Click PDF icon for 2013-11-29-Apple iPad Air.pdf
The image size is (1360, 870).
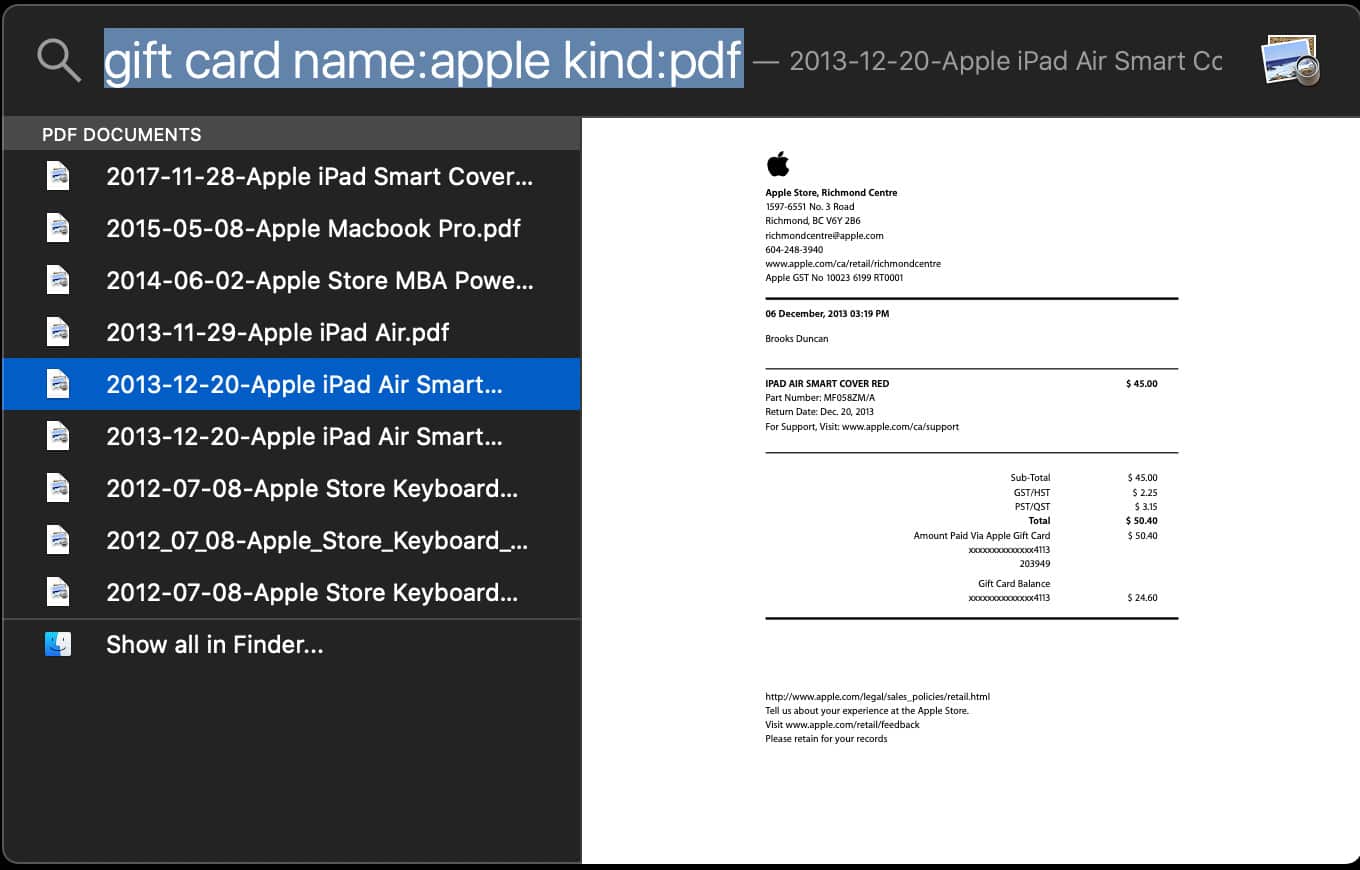click(58, 332)
